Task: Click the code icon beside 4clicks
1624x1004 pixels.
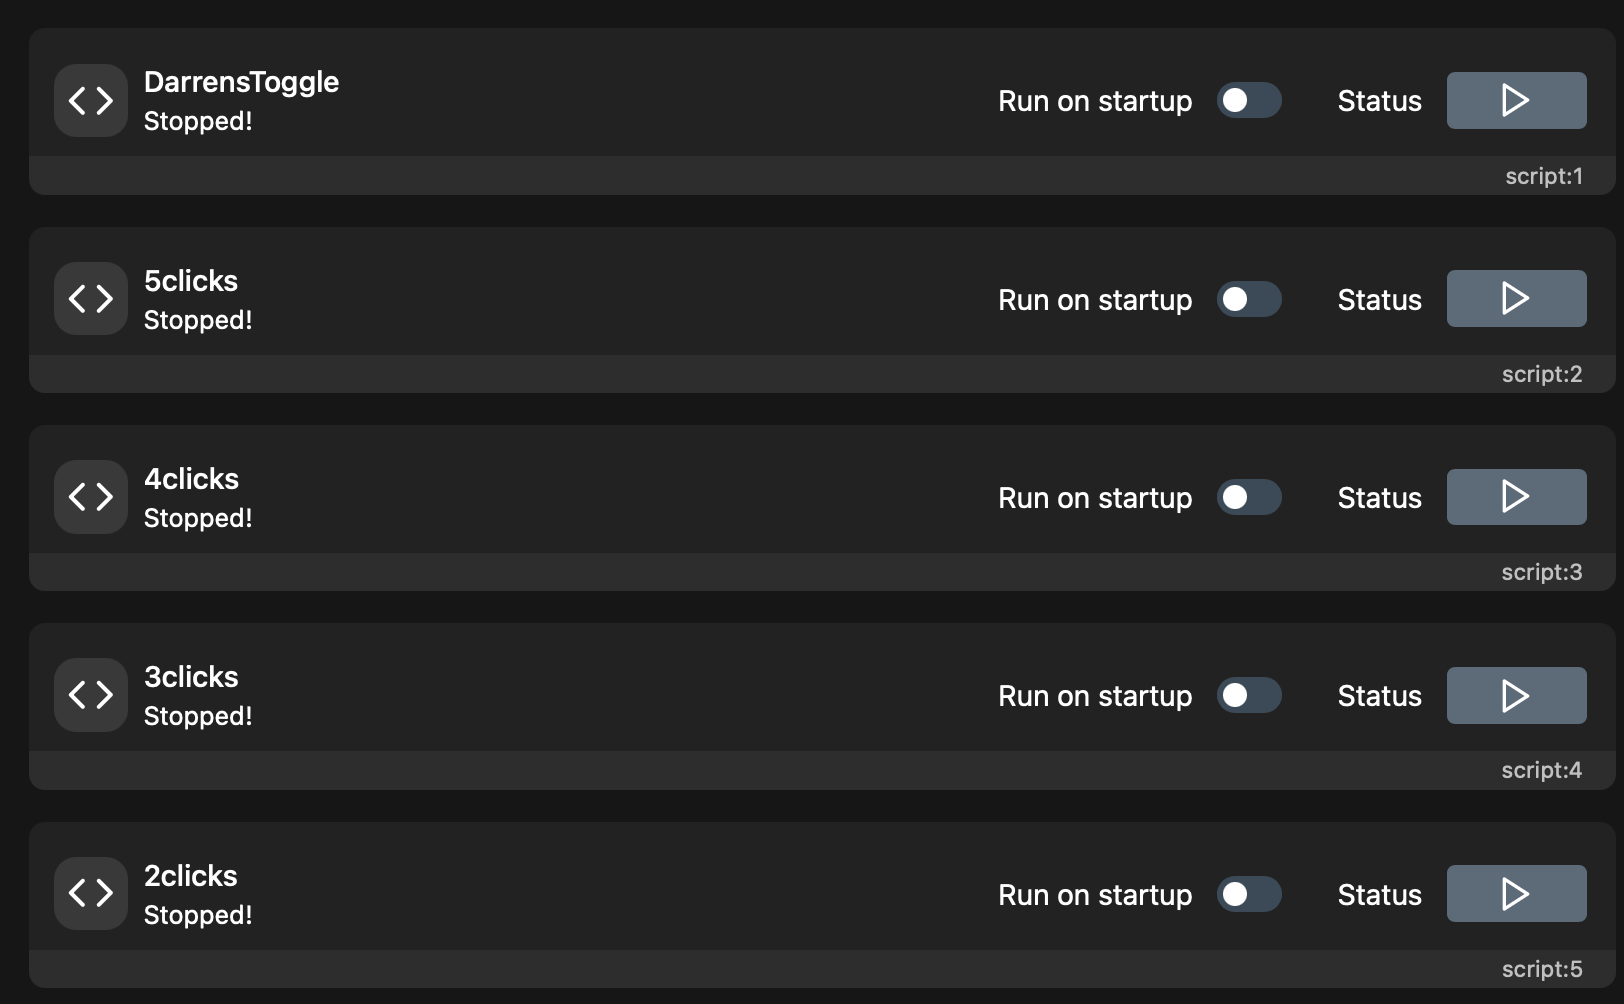Action: [90, 496]
